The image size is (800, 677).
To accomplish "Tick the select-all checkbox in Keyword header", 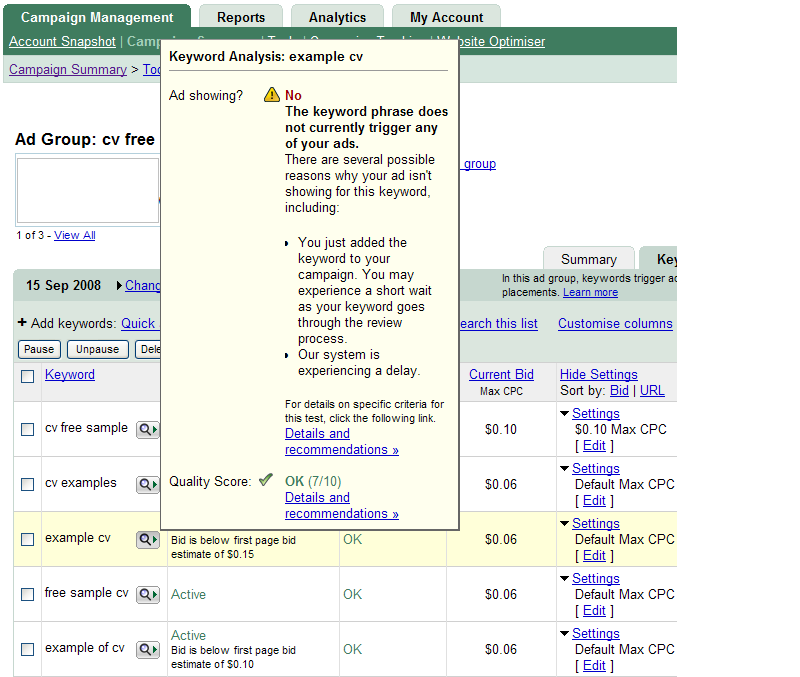I will click(28, 377).
